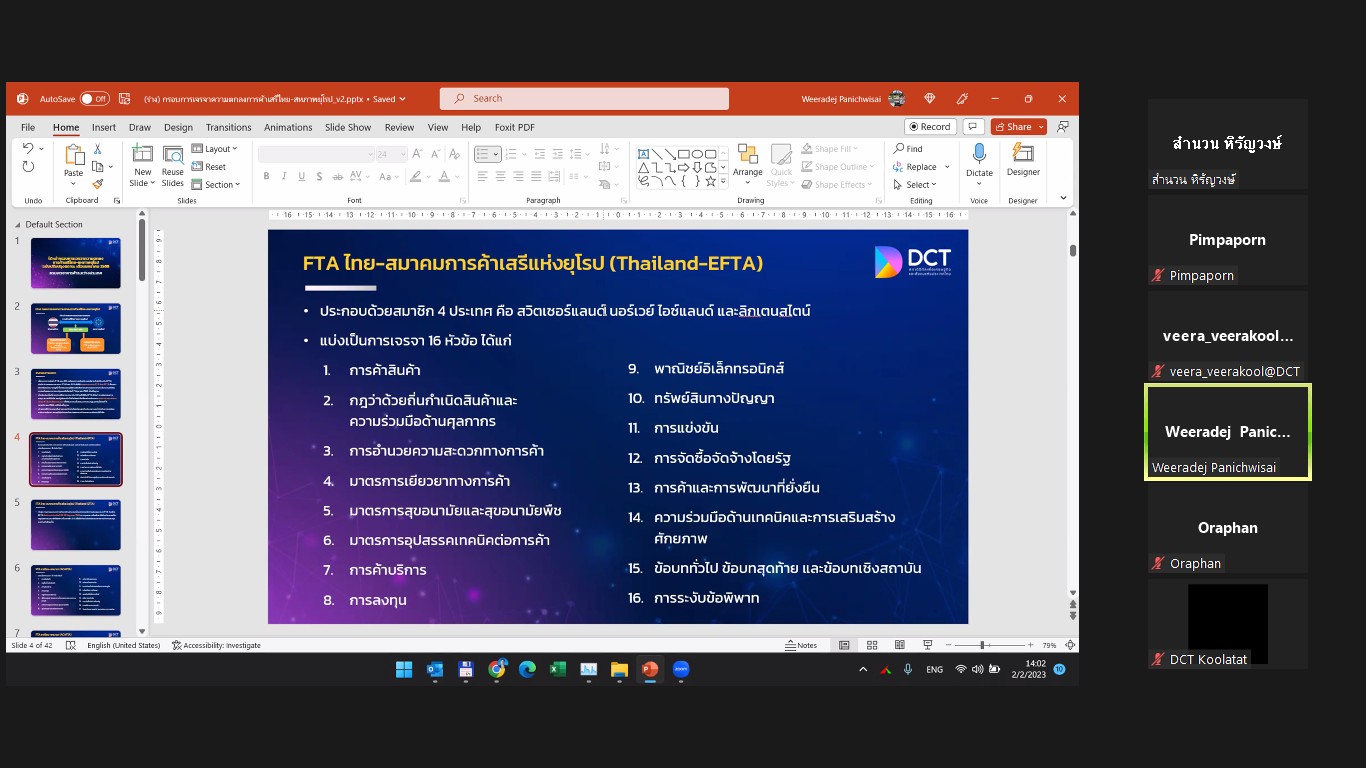Open the Select dropdown in Editing

pyautogui.click(x=915, y=185)
